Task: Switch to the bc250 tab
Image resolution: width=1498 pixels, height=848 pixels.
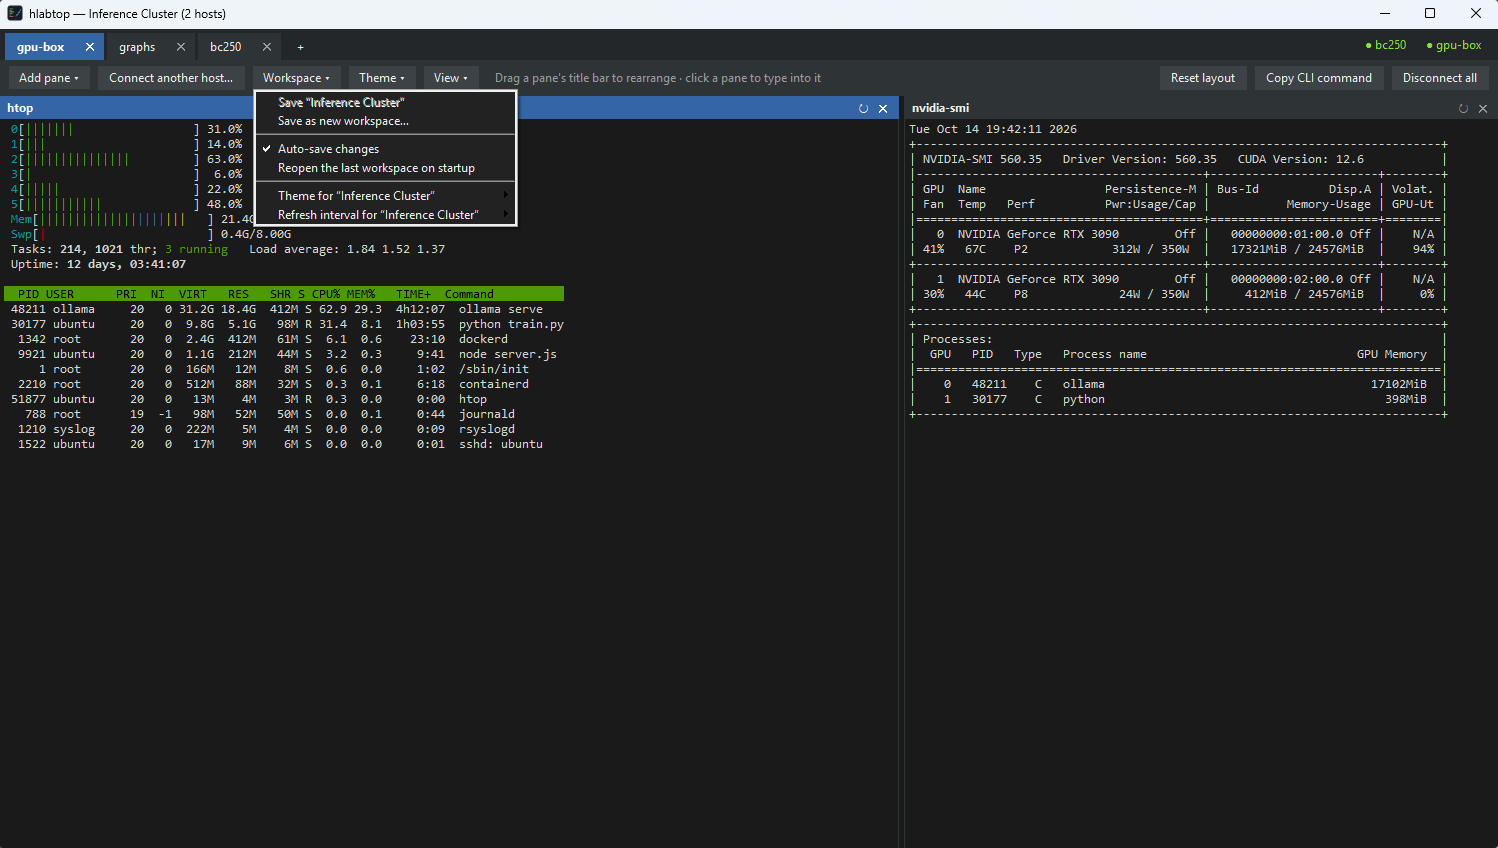Action: [x=226, y=47]
